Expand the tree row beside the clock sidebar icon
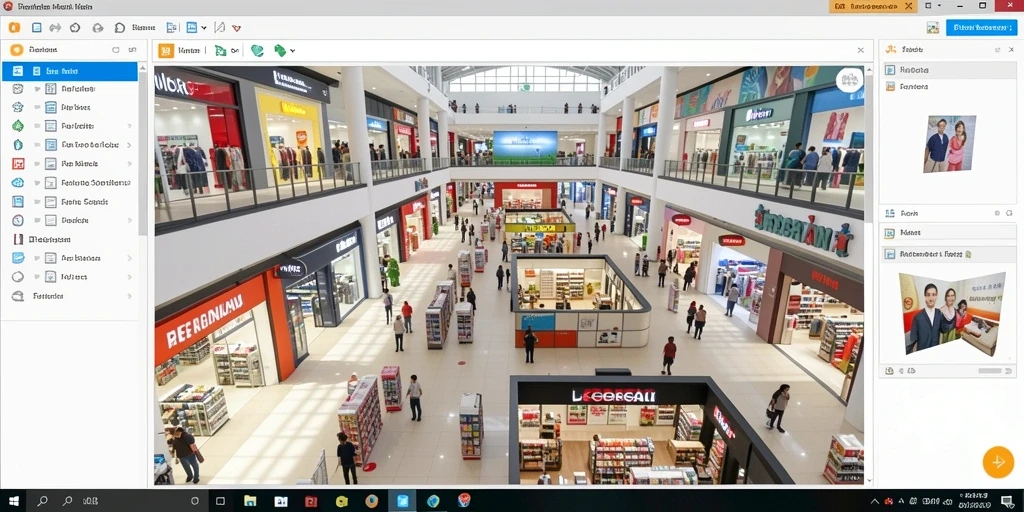Viewport: 1024px width, 512px height. [x=38, y=221]
